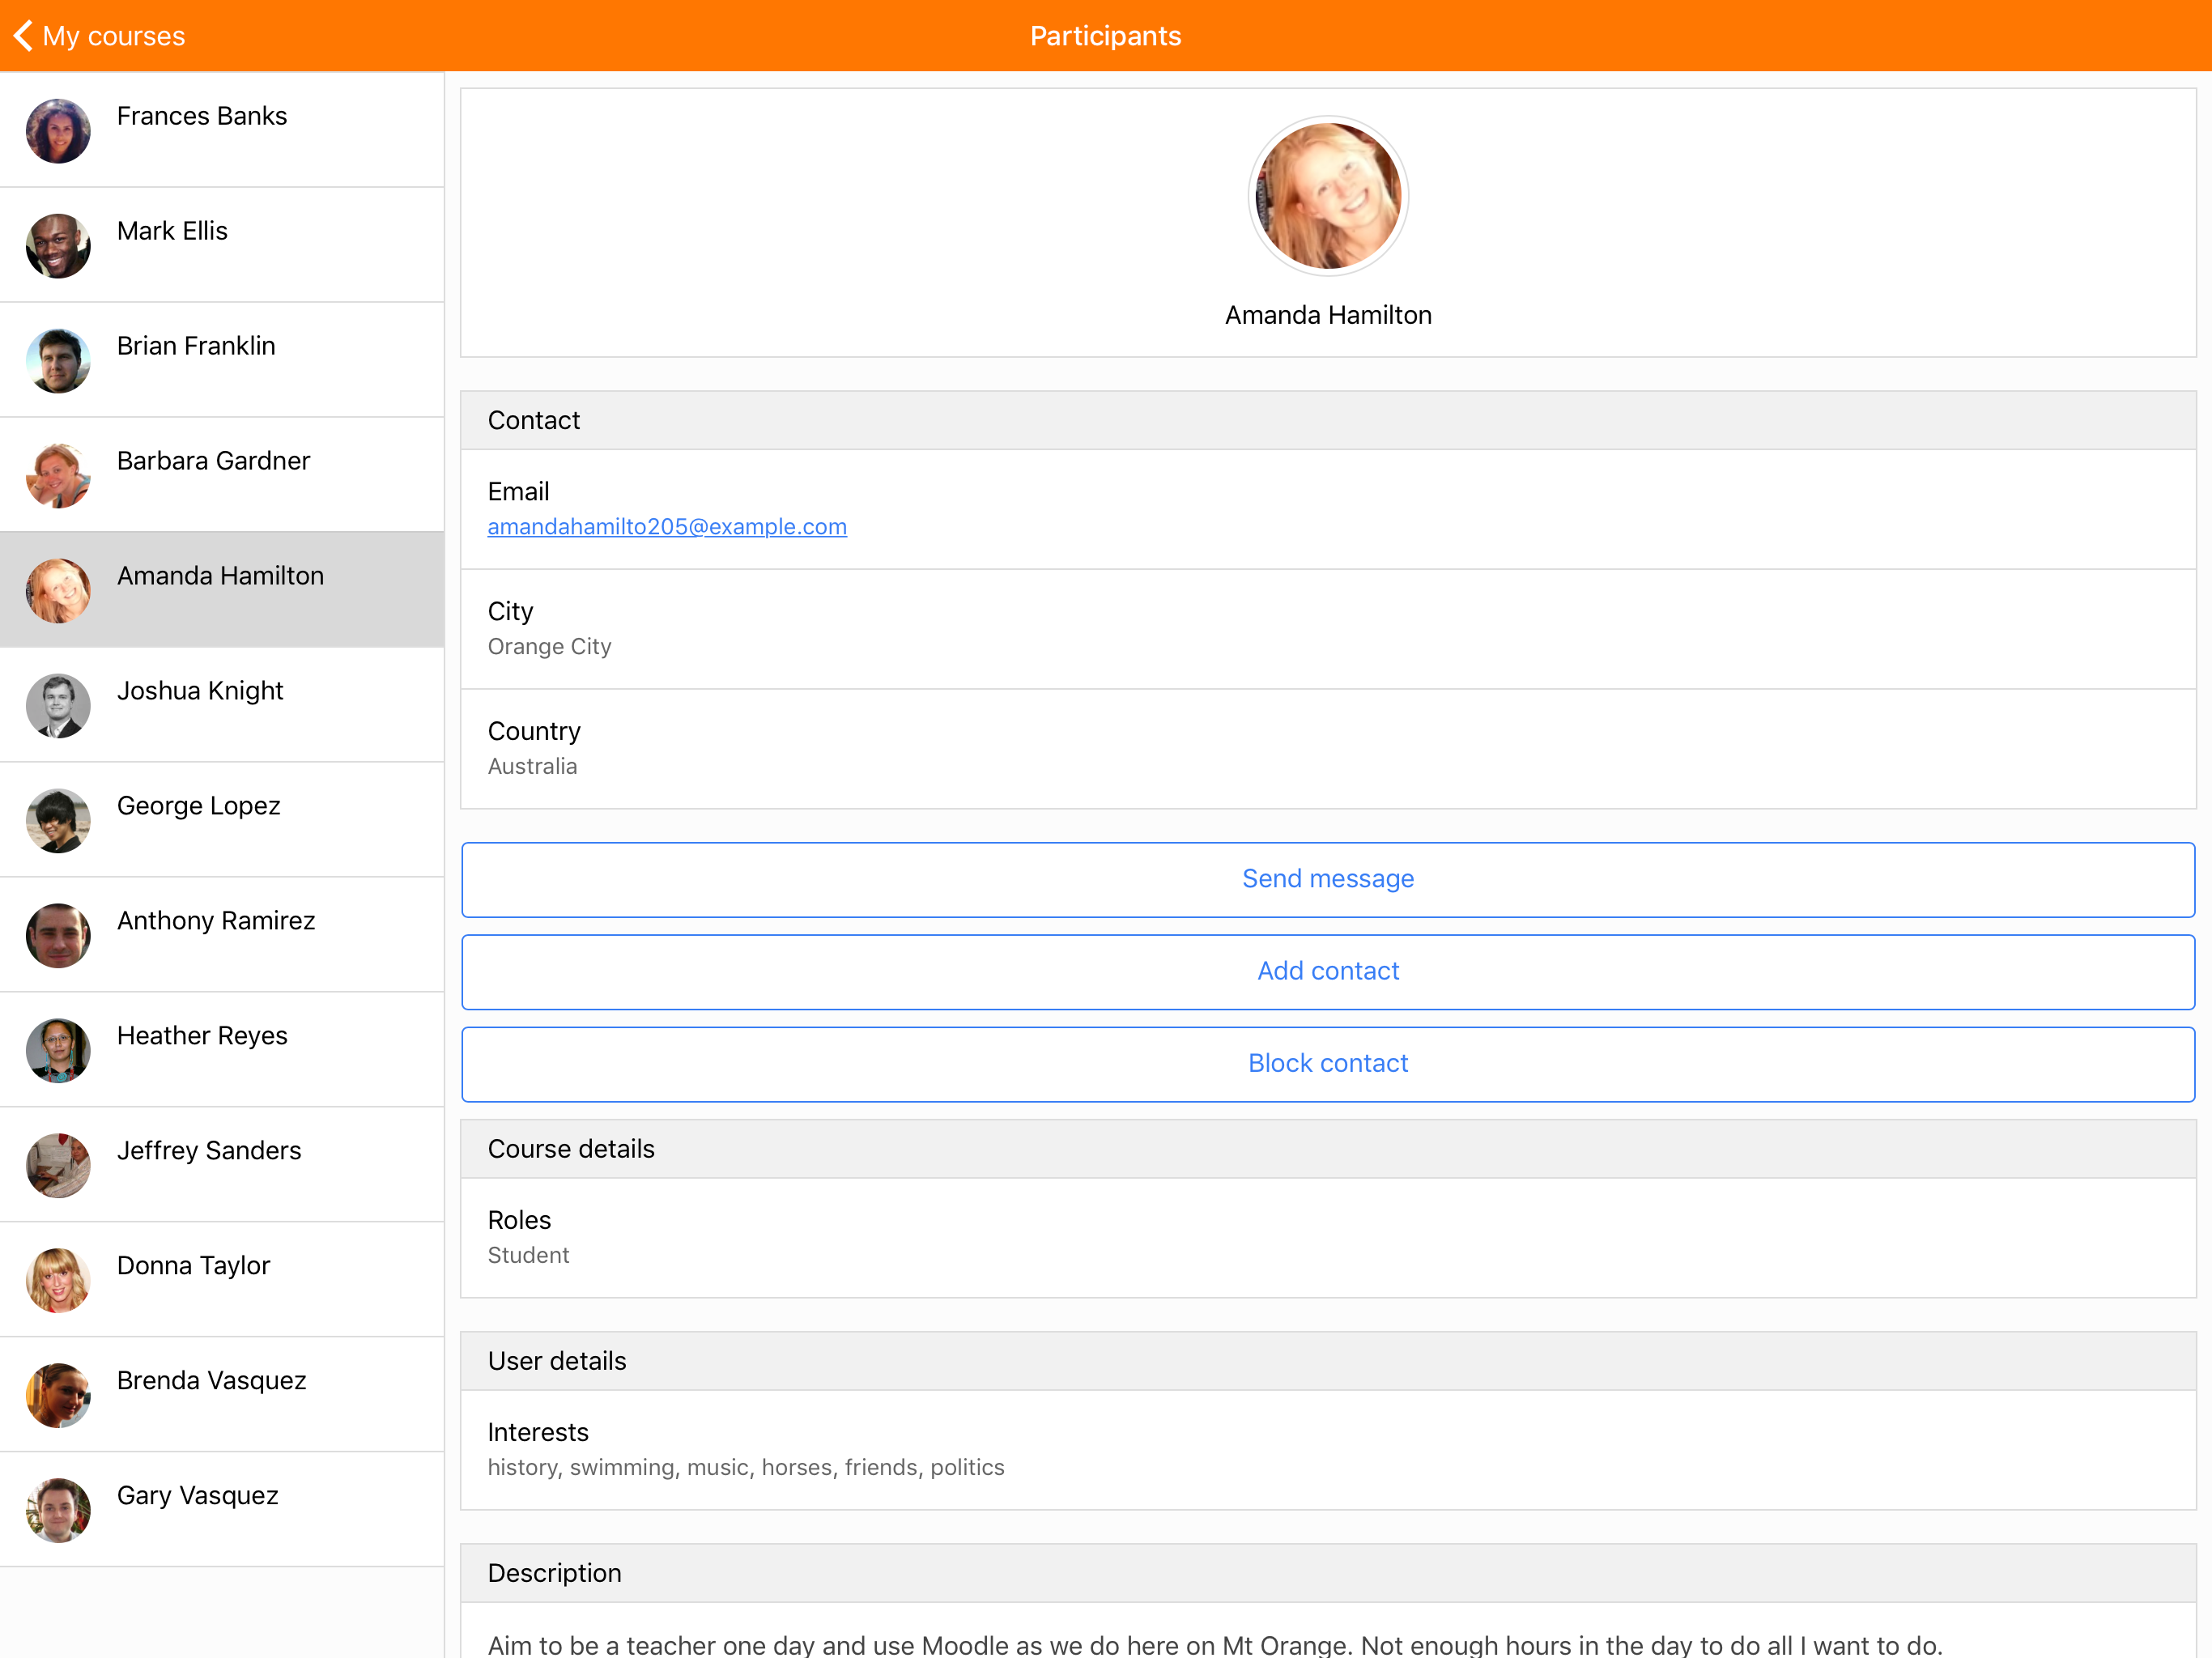Viewport: 2212px width, 1658px height.
Task: Click Amanda Hamilton's list avatar
Action: [58, 590]
